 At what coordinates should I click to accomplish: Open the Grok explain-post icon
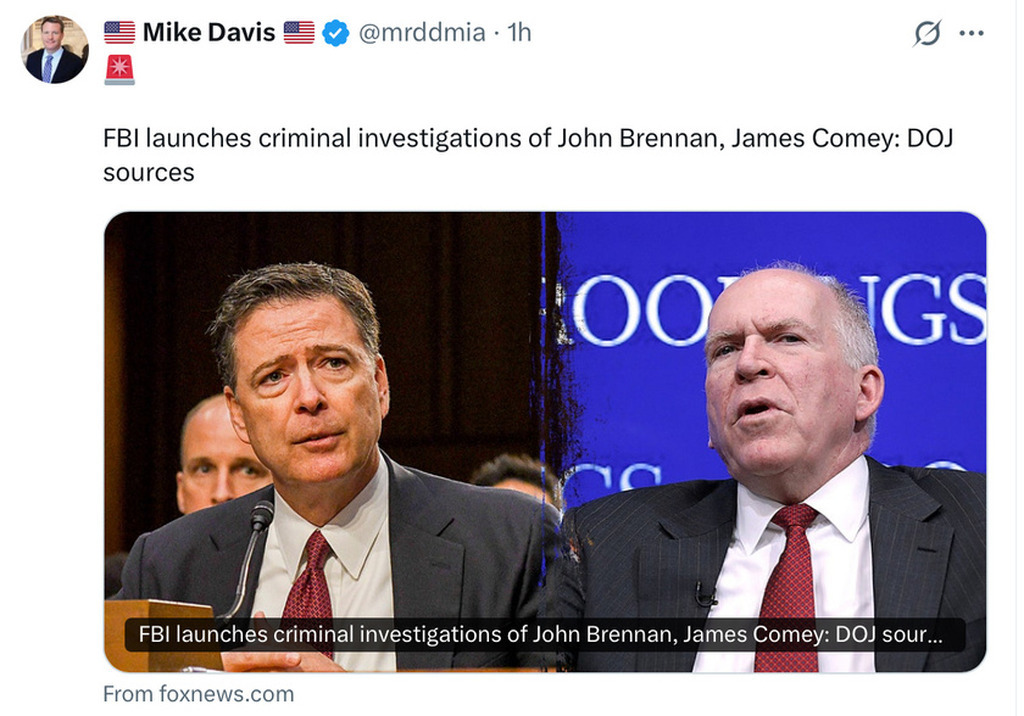click(927, 34)
